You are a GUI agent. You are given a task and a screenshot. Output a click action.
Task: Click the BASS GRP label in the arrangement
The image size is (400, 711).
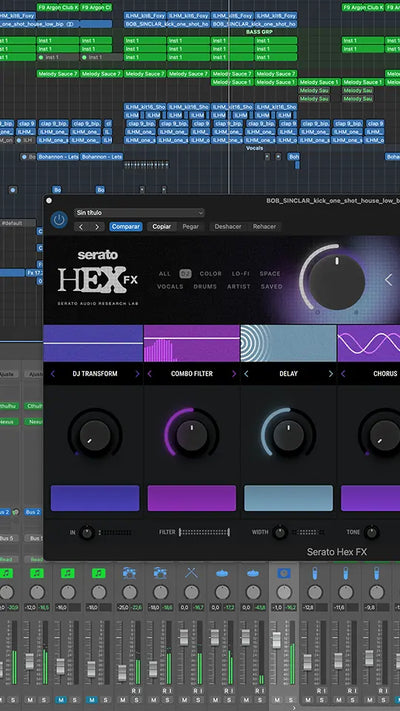259,32
